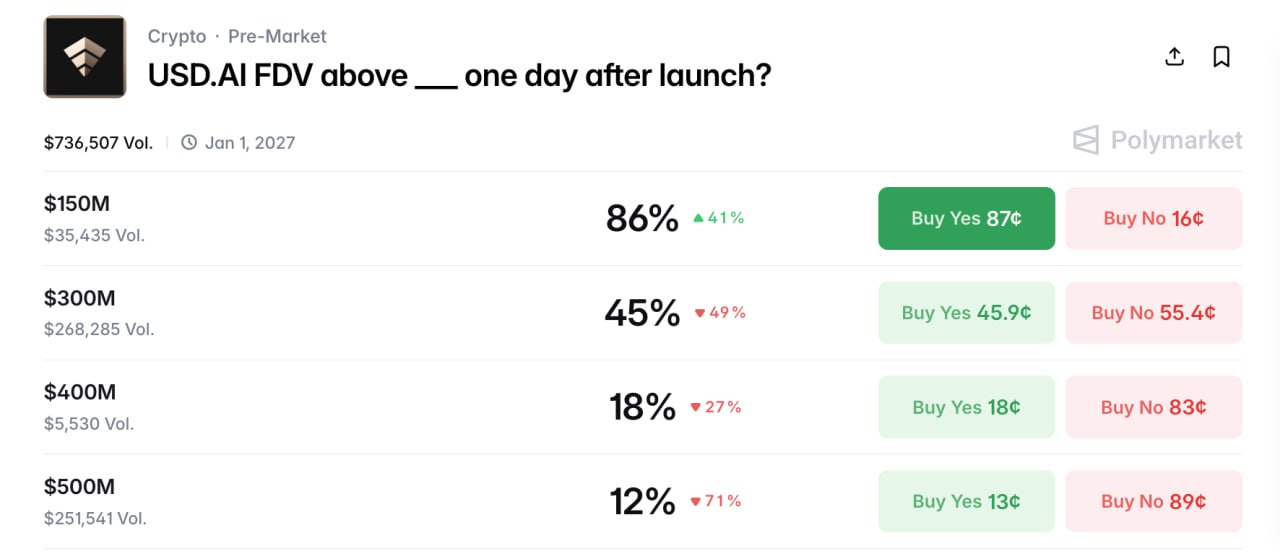Buy Yes at 45.9¢ for $300M
Viewport: 1280px width, 559px height.
coord(966,313)
